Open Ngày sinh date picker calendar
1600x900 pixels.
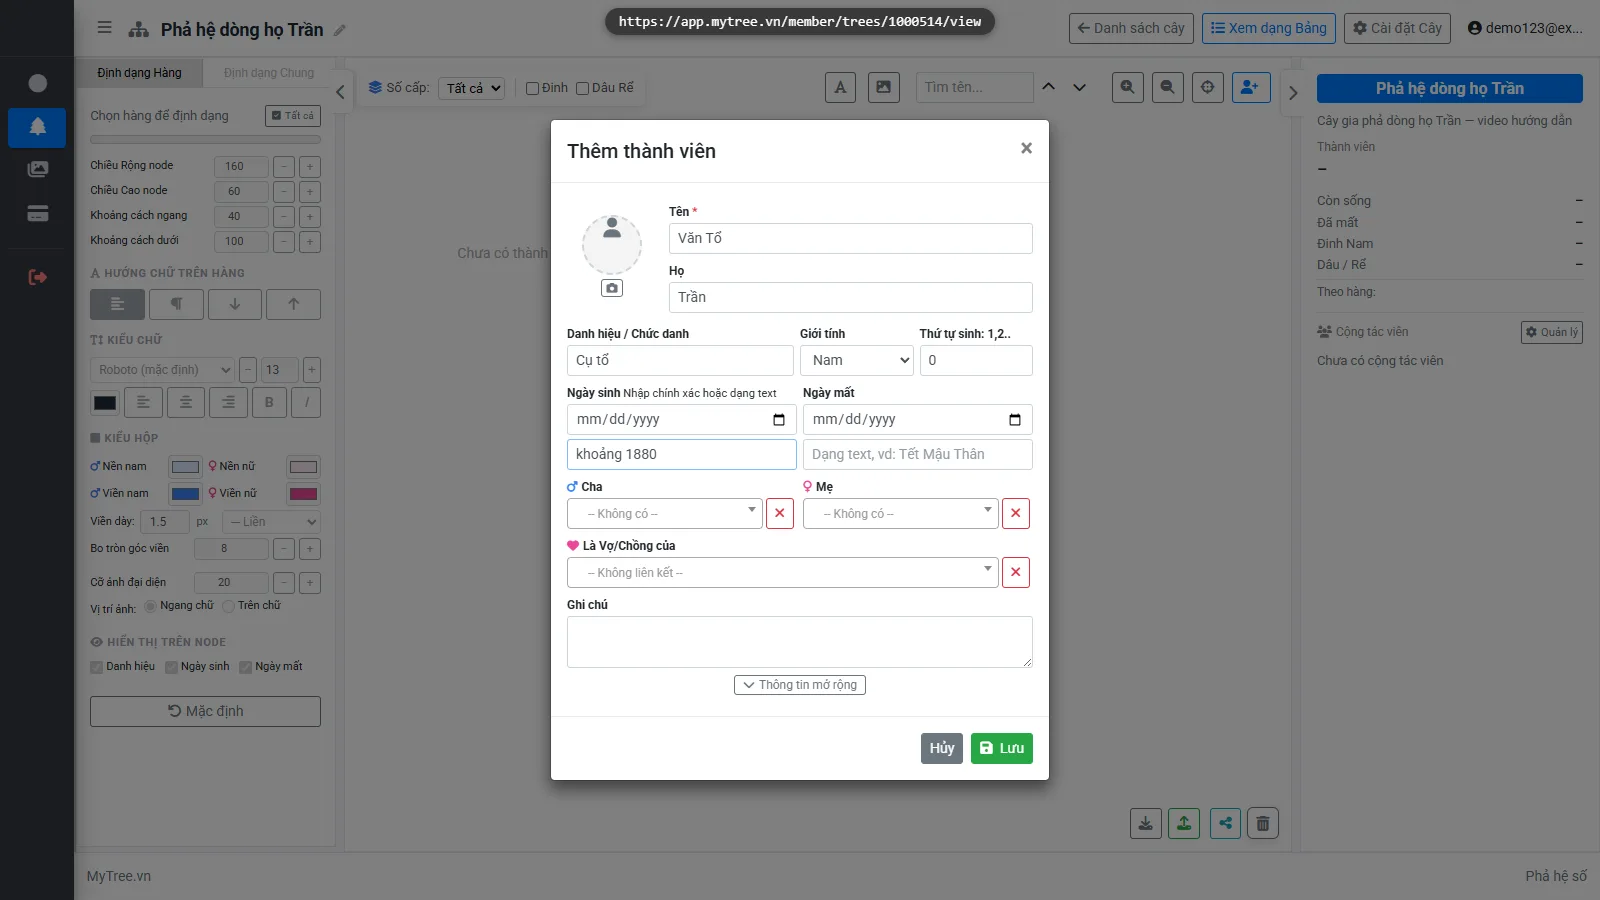coord(779,420)
